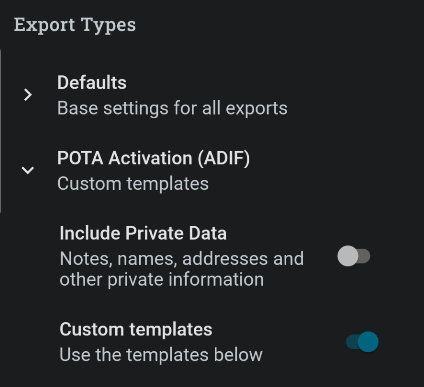Click "Use the templates below" text
The image size is (424, 387).
(x=161, y=355)
